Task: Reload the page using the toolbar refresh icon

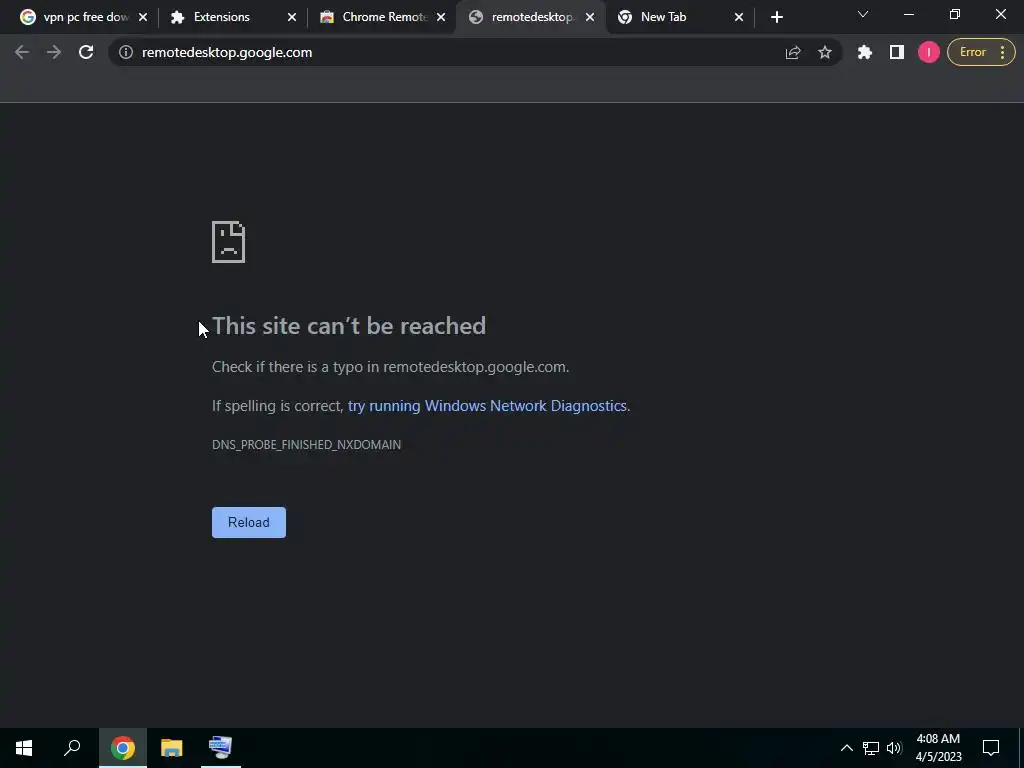Action: click(86, 52)
